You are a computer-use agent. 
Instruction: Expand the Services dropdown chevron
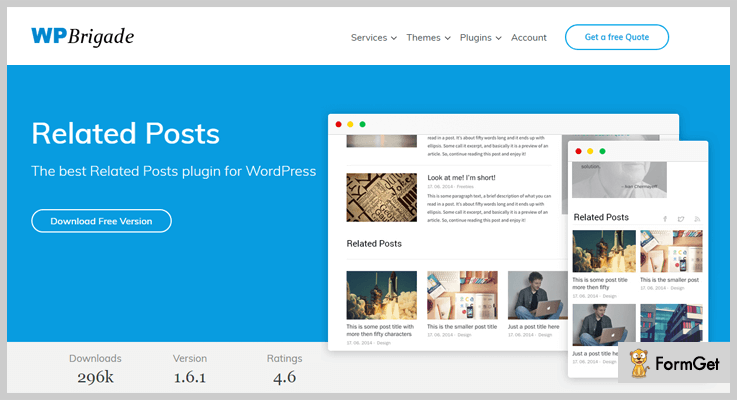(x=394, y=38)
